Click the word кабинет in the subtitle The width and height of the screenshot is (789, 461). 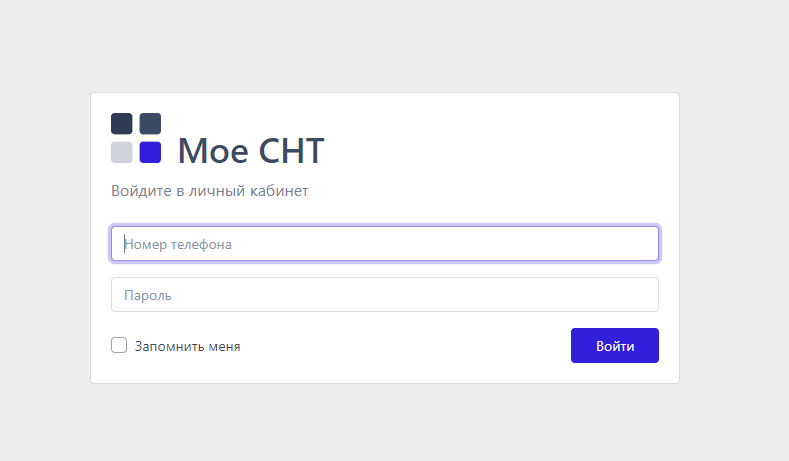279,191
